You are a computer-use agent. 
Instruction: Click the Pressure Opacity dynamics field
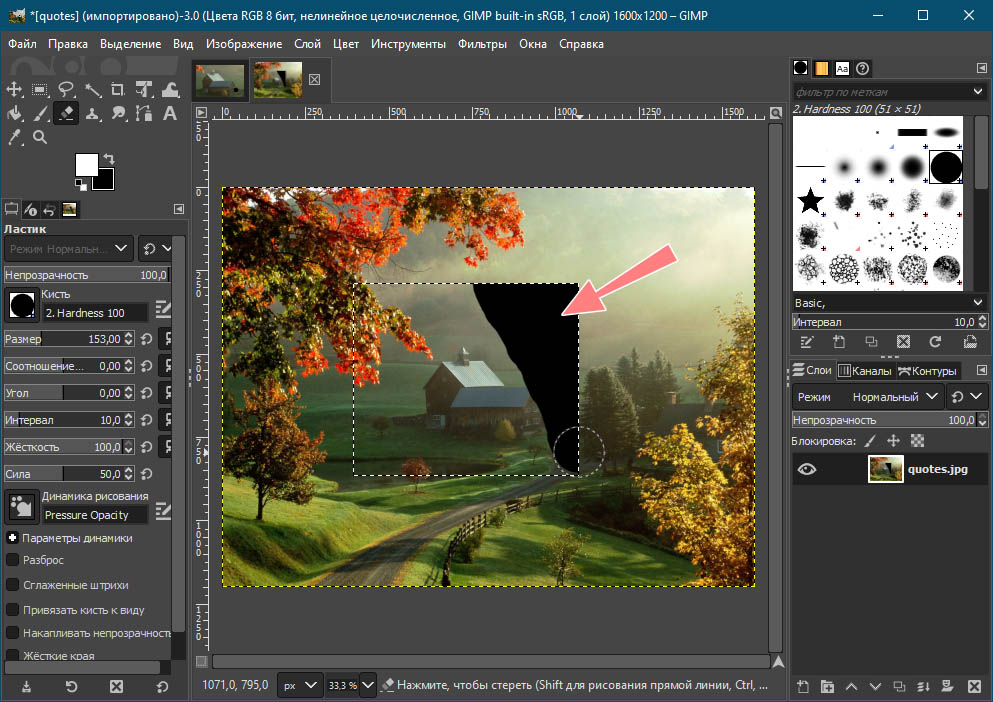click(95, 515)
